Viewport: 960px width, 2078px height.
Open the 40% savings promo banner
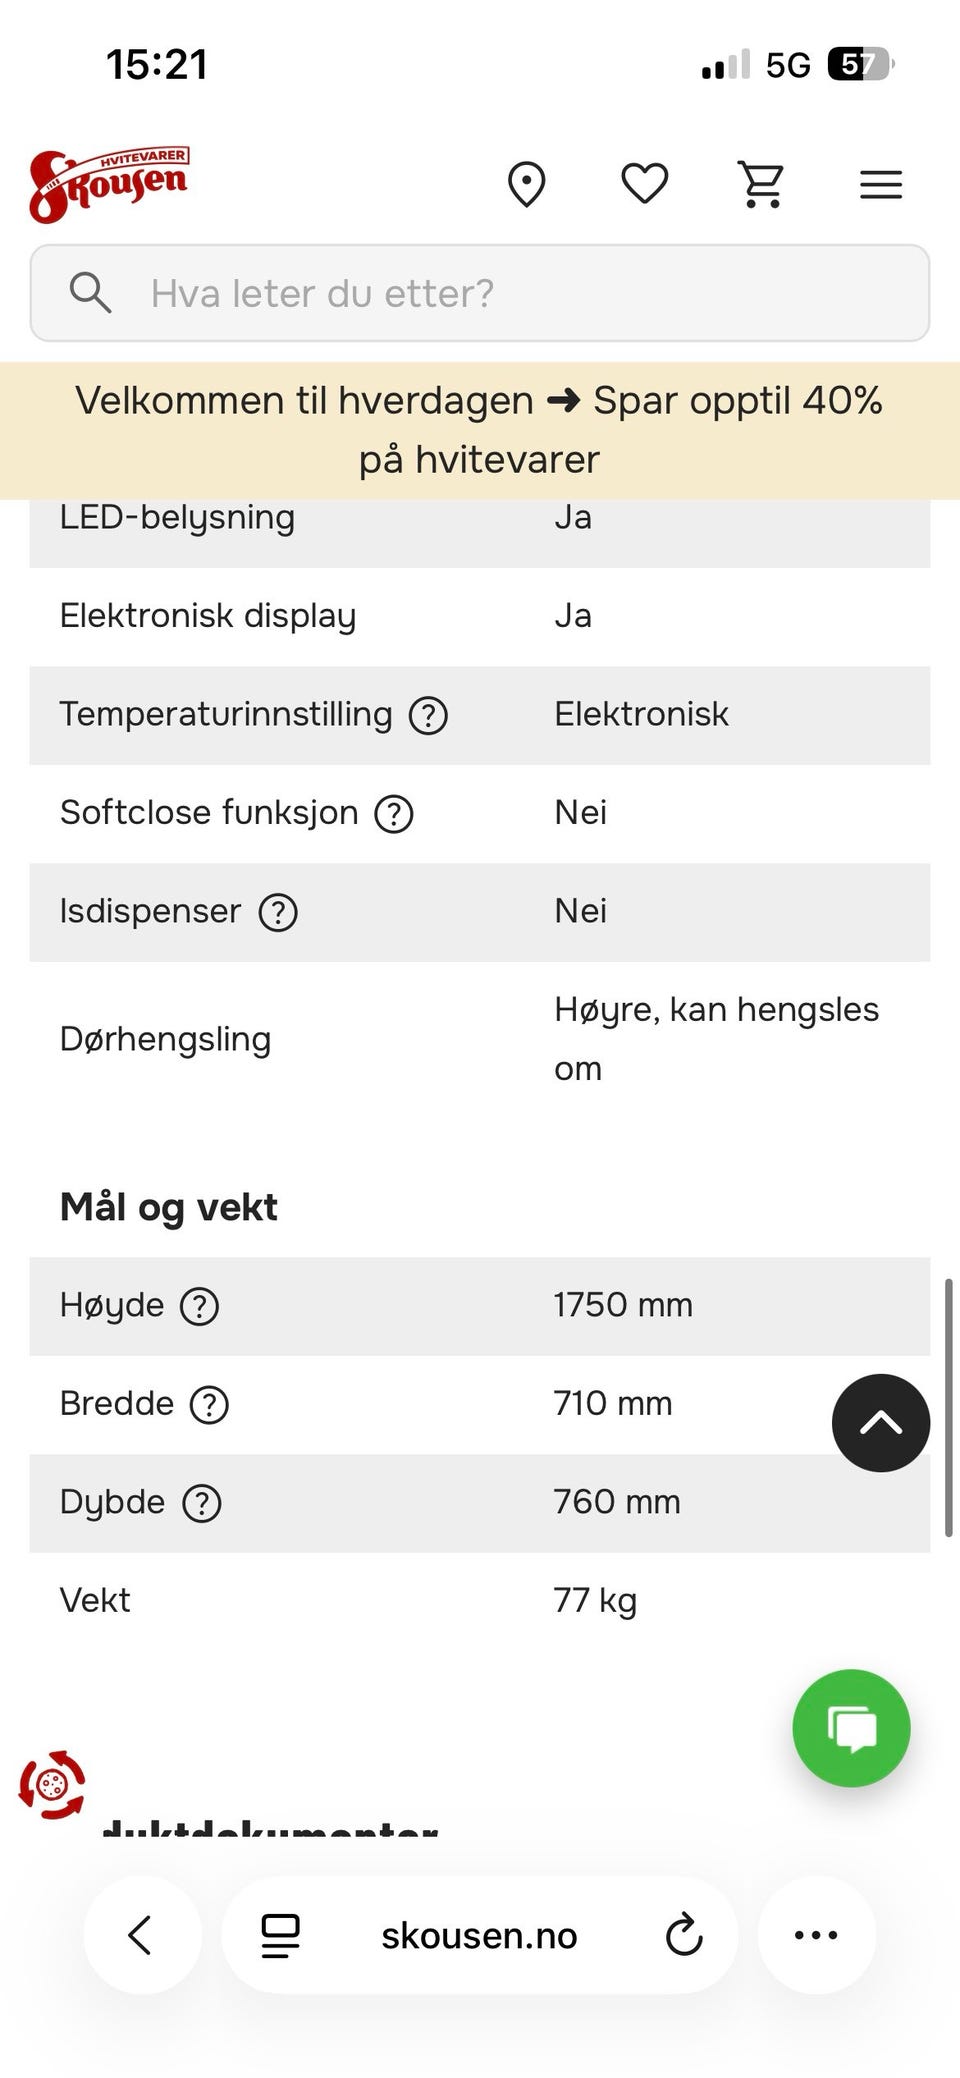tap(480, 430)
